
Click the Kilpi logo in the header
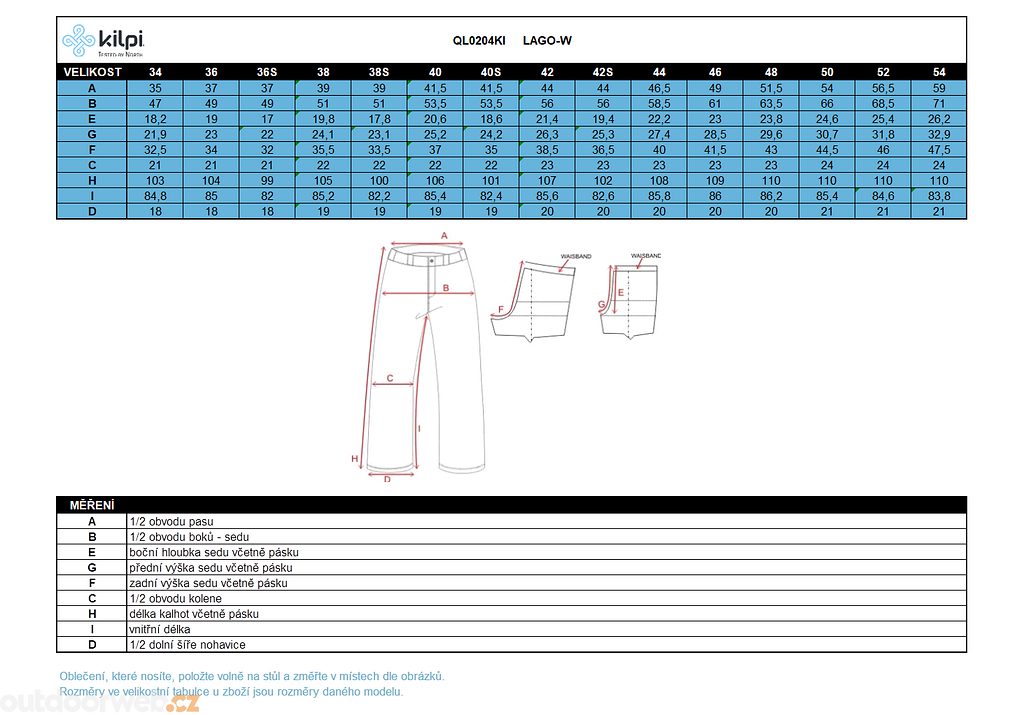102,40
